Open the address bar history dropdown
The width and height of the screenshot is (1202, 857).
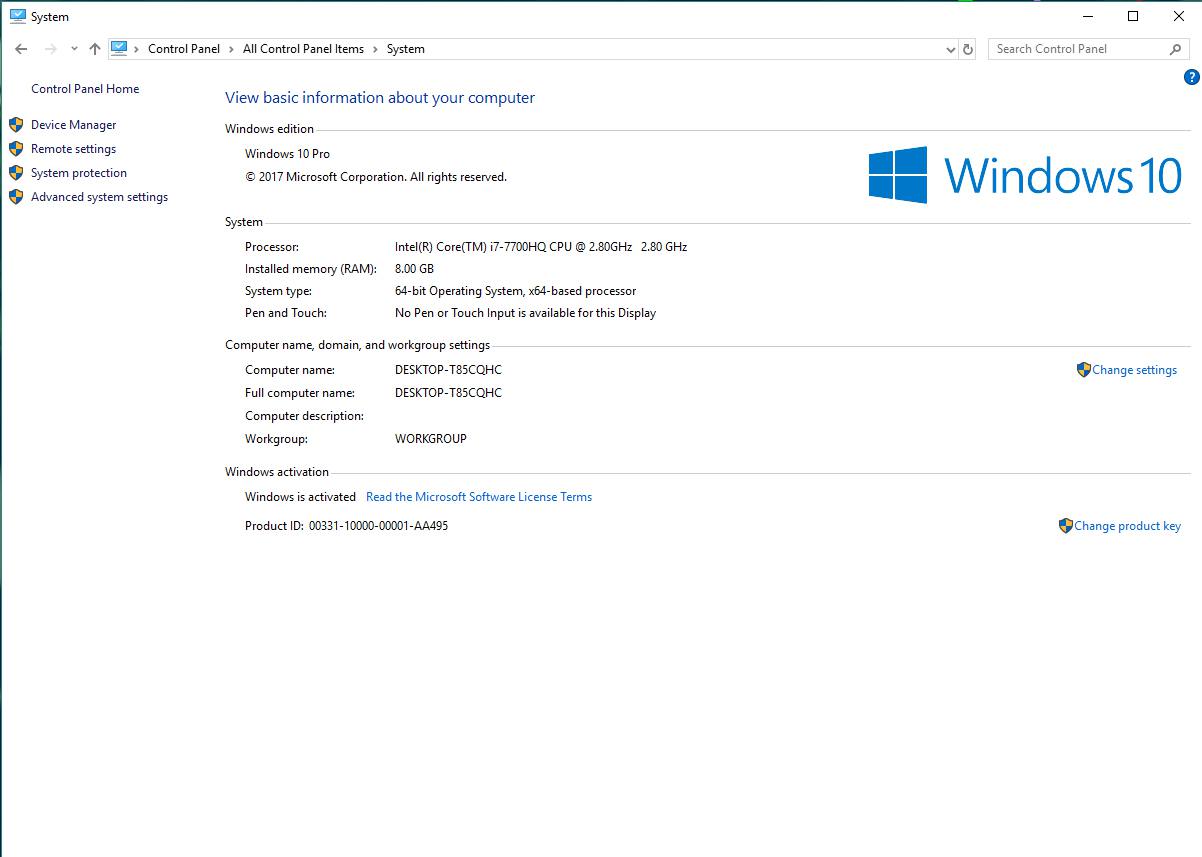click(950, 49)
